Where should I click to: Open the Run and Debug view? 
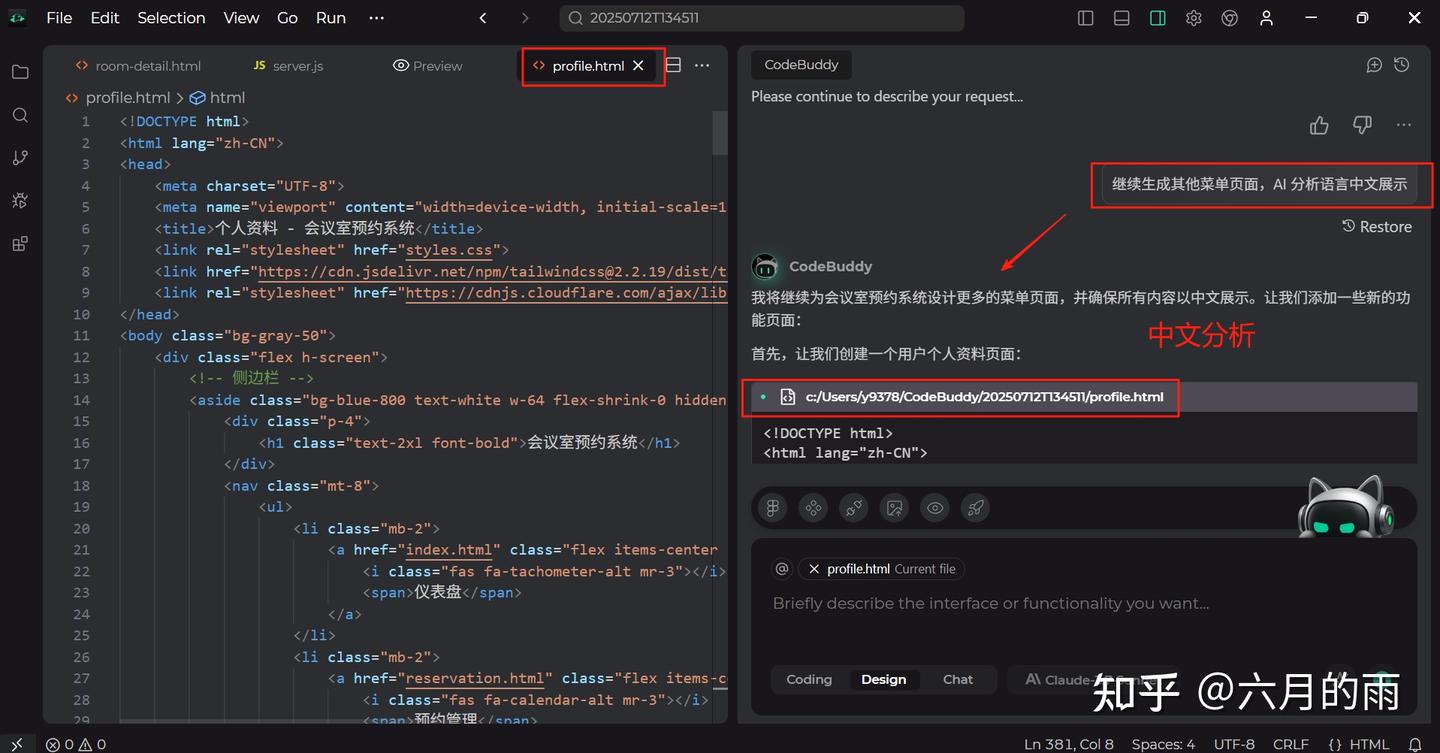tap(20, 201)
